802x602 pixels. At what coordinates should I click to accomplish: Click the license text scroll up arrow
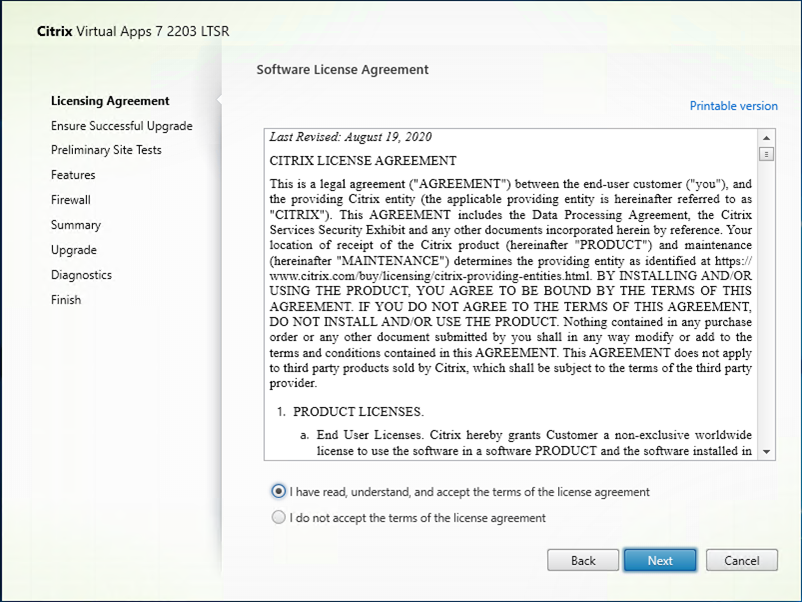coord(766,138)
